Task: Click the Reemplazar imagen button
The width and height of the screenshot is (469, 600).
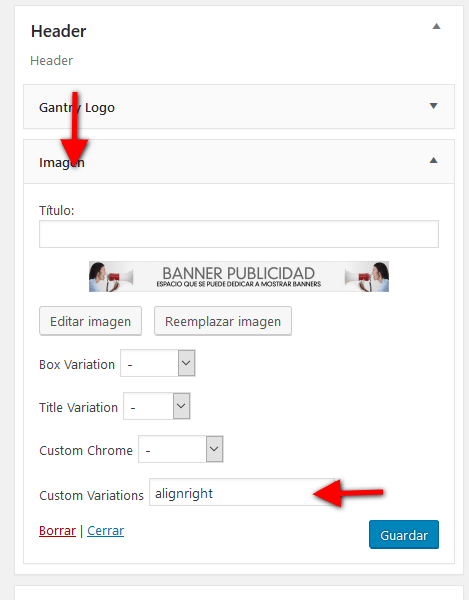Action: pos(223,321)
